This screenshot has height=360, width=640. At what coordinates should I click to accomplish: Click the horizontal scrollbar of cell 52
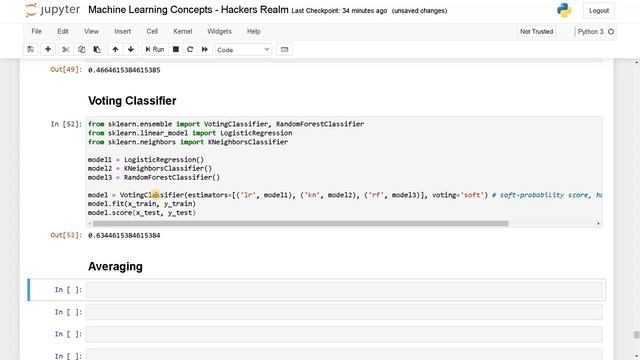tap(300, 223)
